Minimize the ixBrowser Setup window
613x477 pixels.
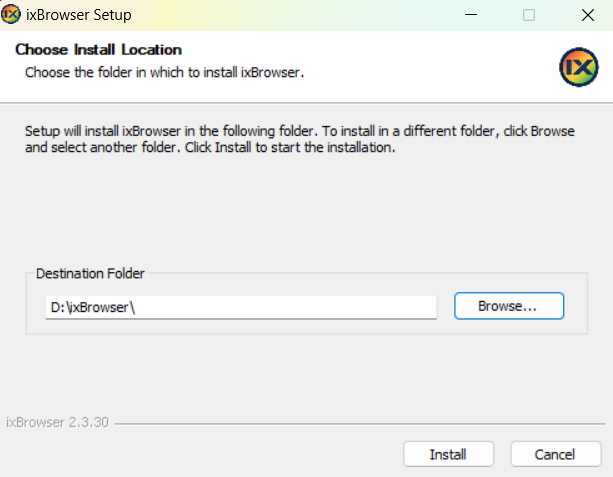471,15
